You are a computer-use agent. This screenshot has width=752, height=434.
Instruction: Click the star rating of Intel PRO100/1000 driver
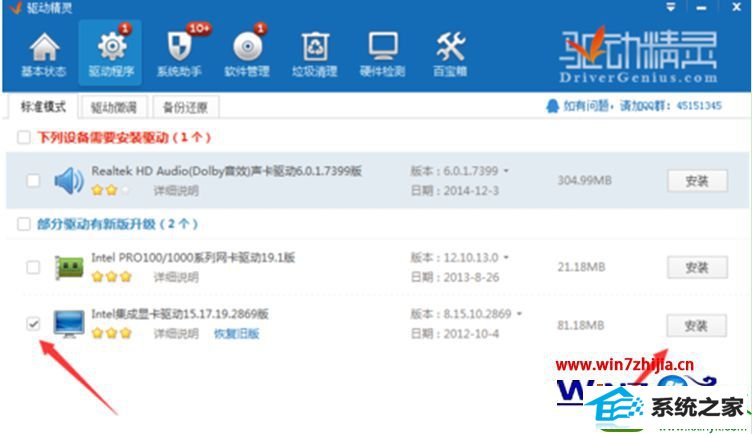(111, 277)
